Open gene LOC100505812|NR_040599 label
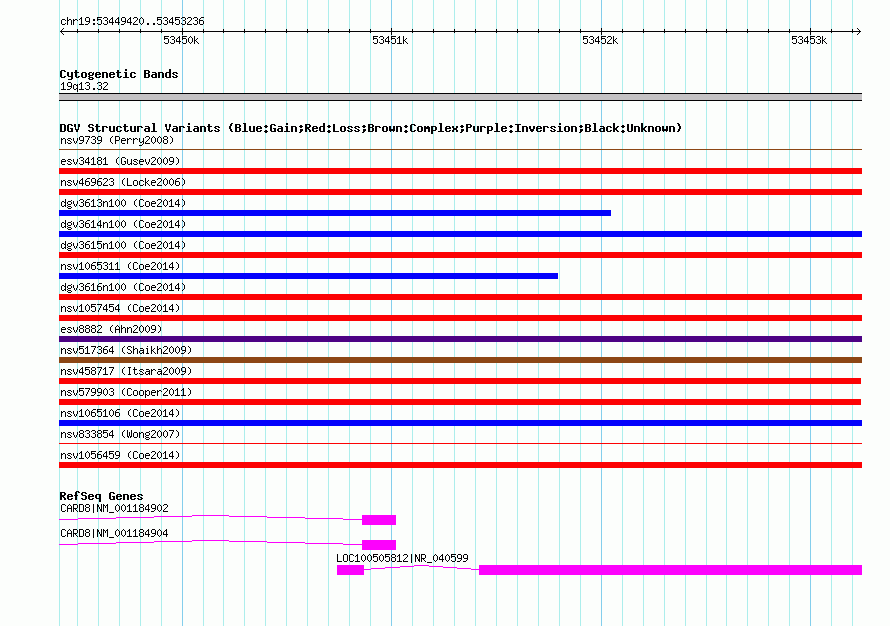This screenshot has width=890, height=626. point(402,558)
